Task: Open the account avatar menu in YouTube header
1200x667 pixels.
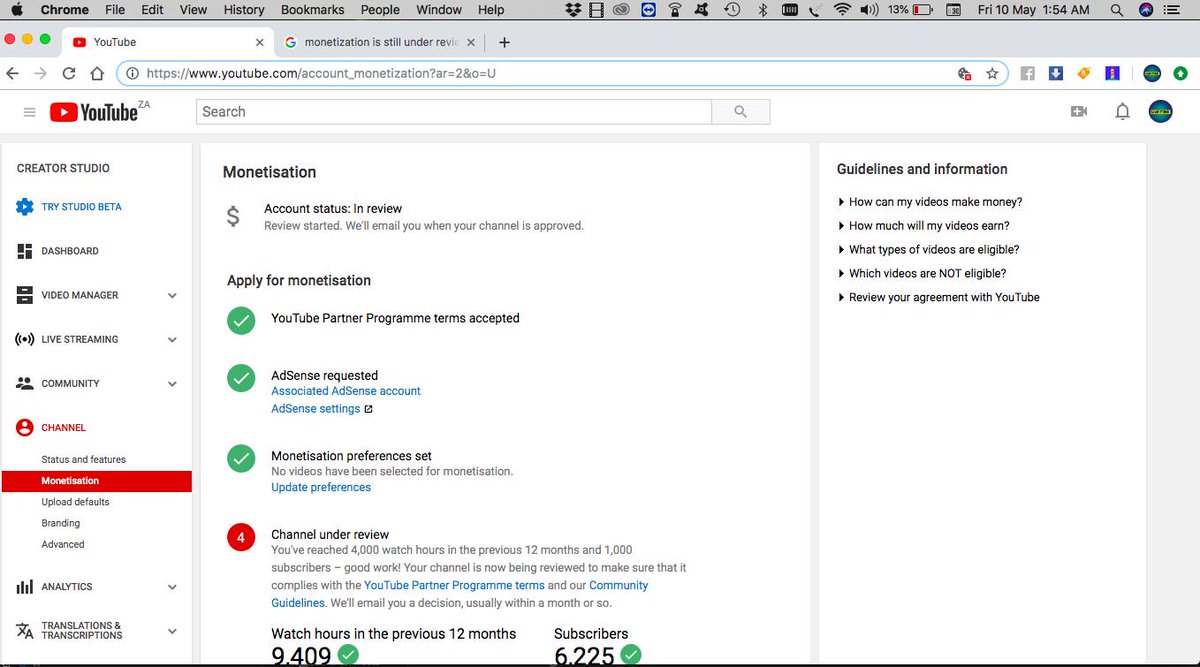Action: point(1160,111)
